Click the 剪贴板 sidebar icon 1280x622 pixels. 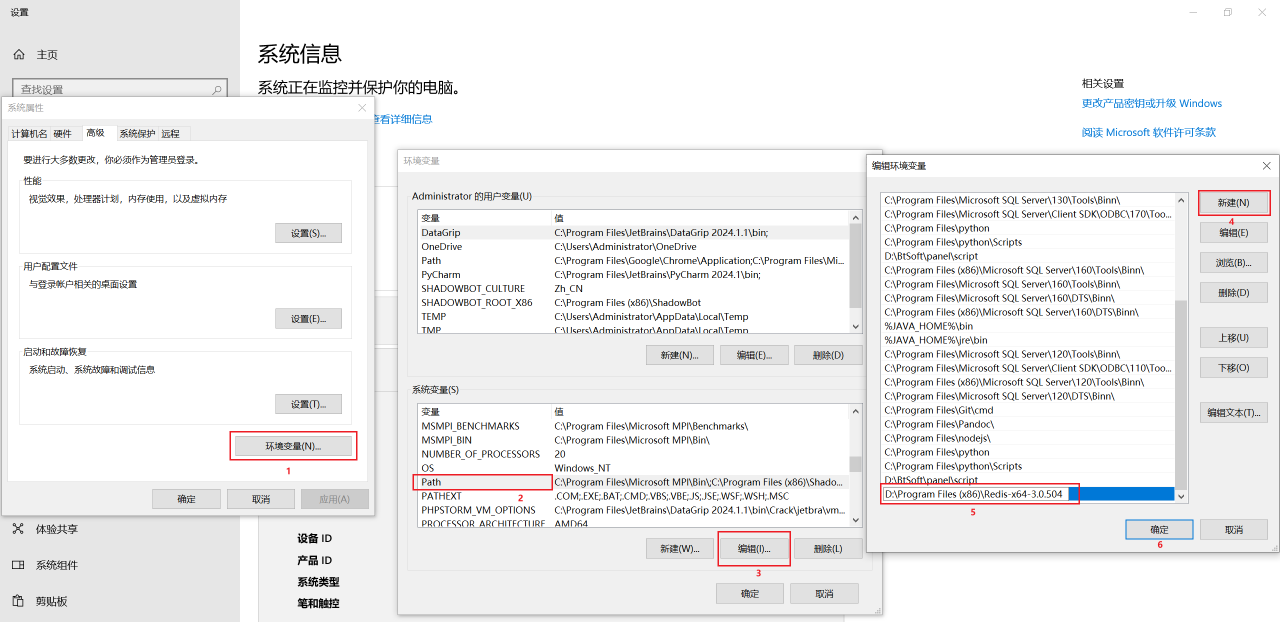(x=18, y=601)
